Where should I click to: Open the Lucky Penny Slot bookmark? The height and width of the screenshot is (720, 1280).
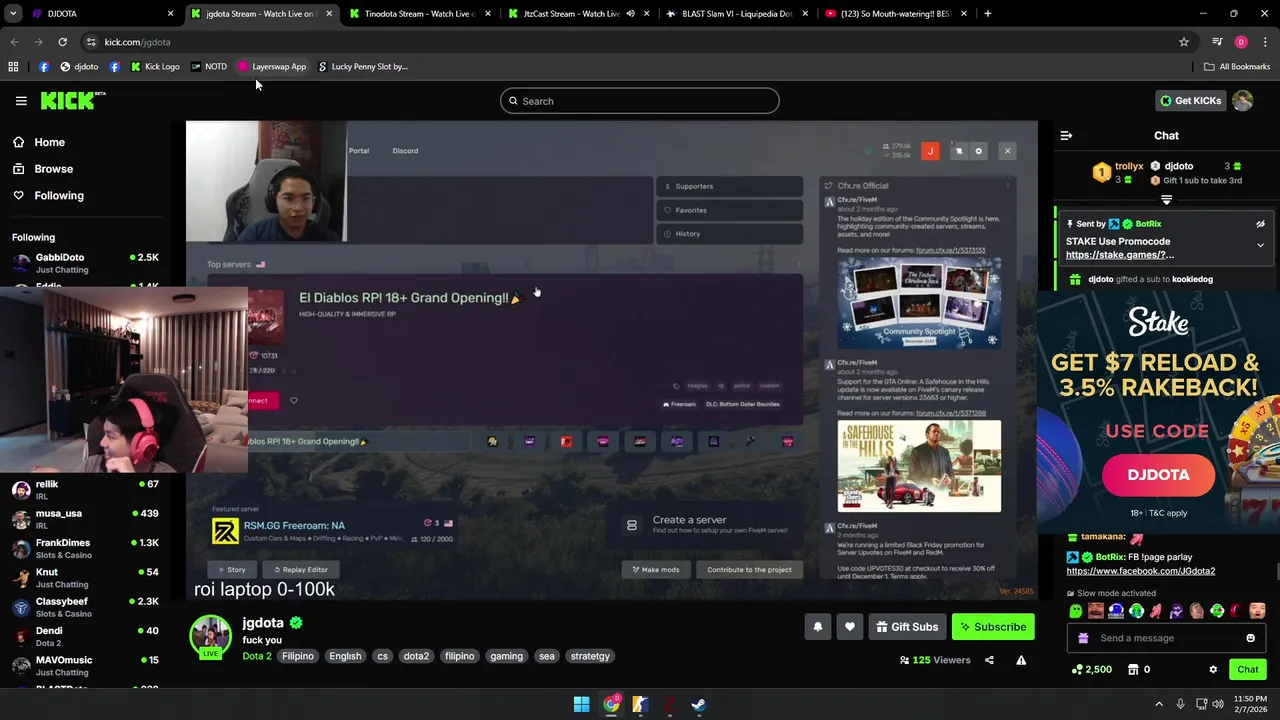pyautogui.click(x=362, y=67)
